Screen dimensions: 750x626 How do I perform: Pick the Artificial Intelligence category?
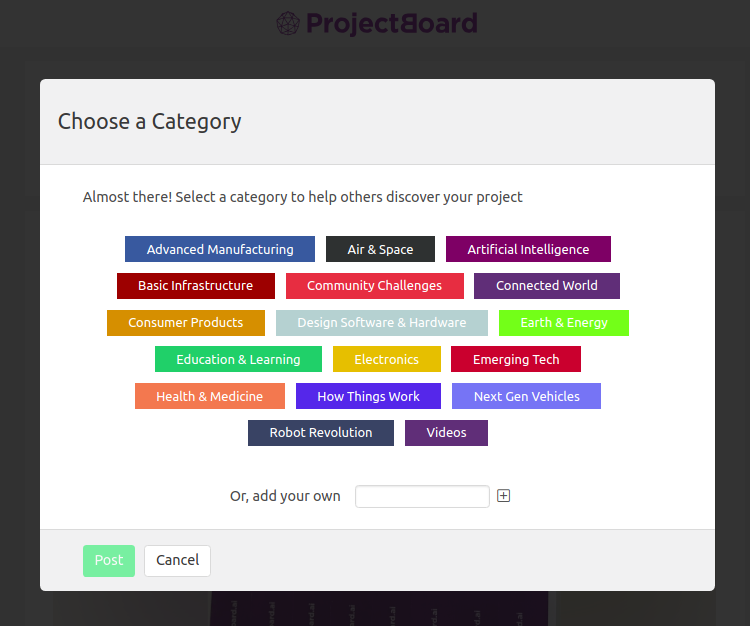click(528, 249)
